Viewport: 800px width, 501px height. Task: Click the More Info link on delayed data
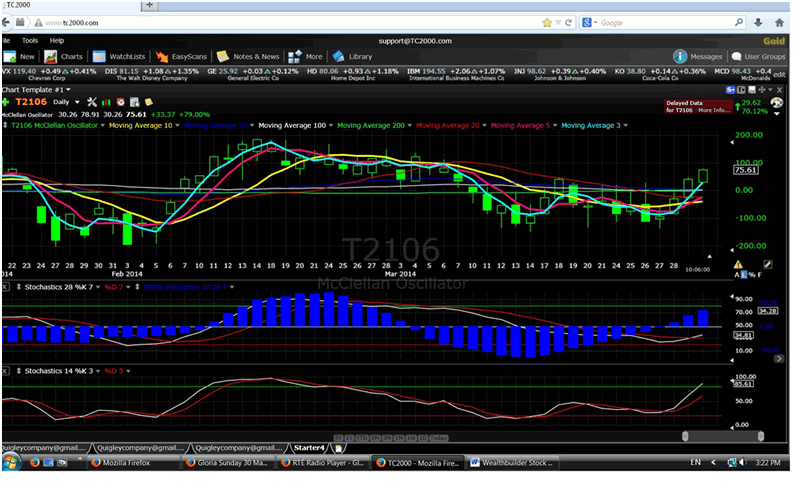713,110
